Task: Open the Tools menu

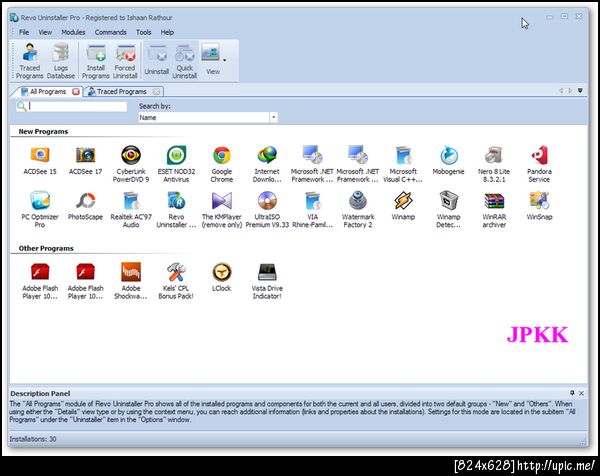Action: (143, 32)
